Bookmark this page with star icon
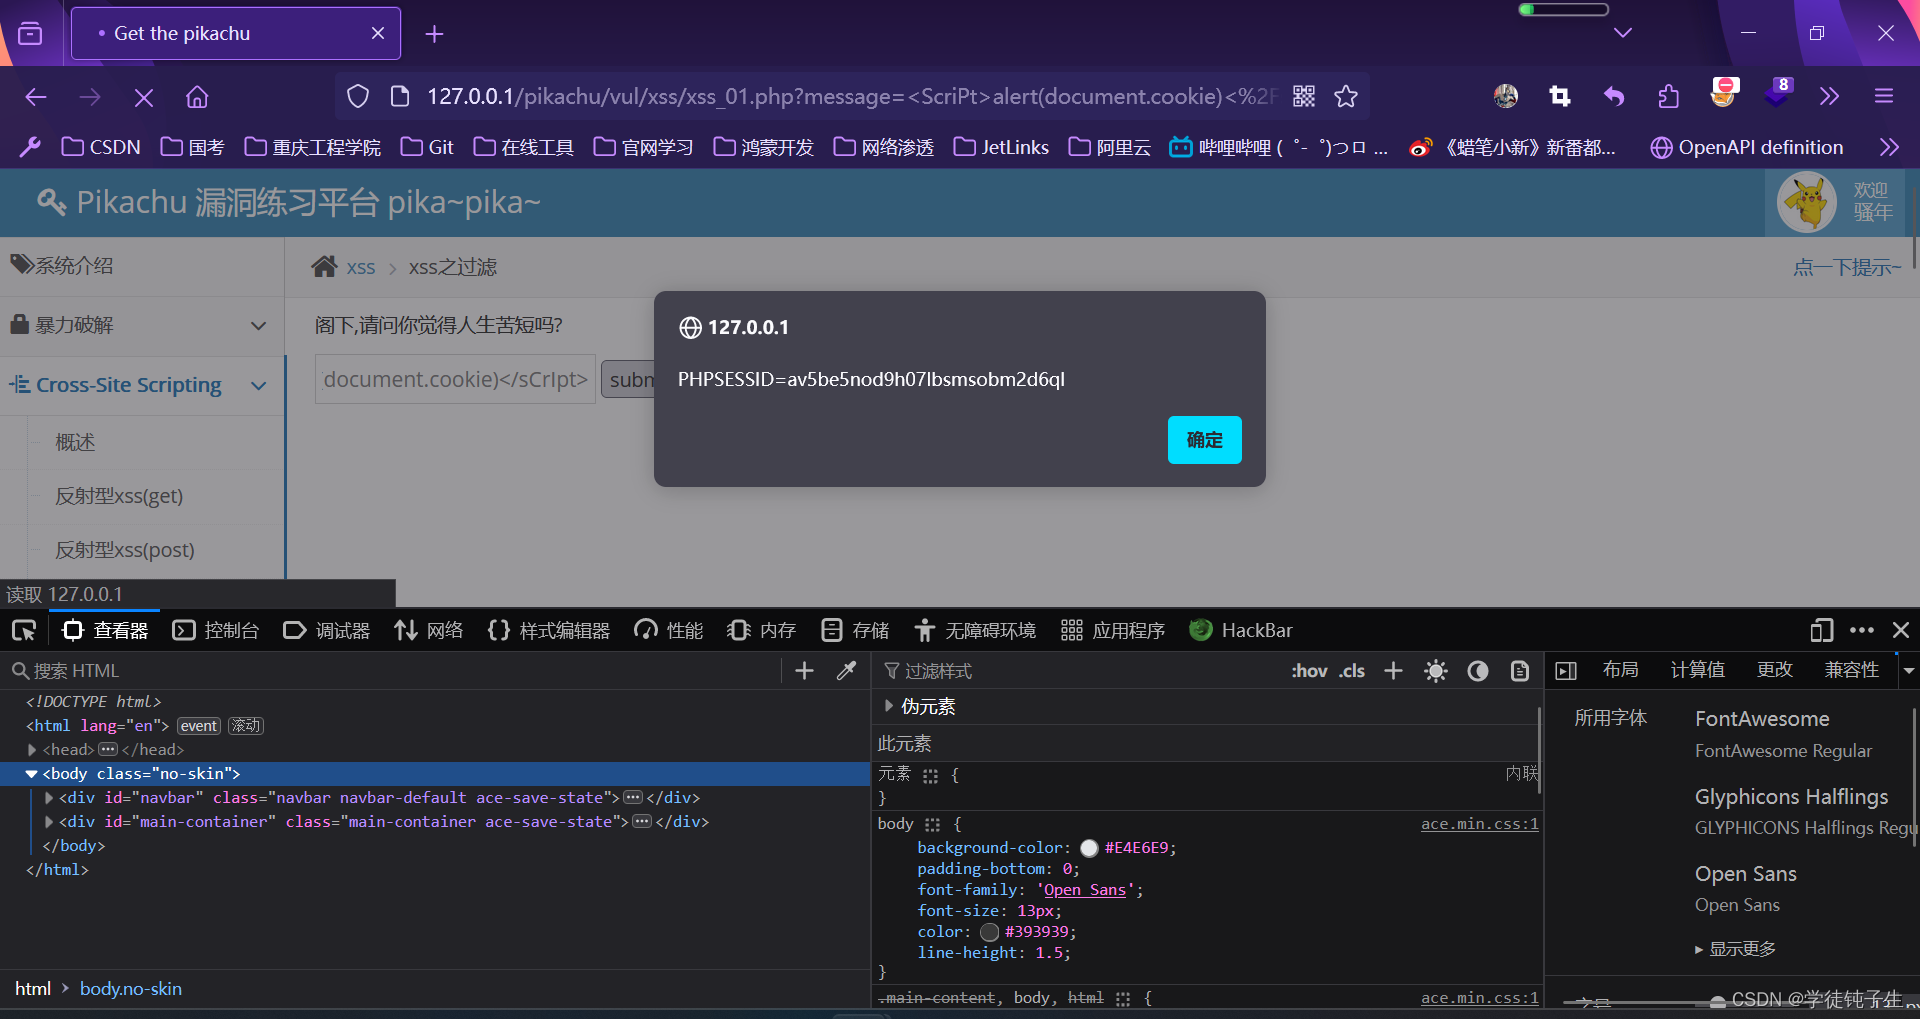Image resolution: width=1920 pixels, height=1019 pixels. click(1346, 96)
